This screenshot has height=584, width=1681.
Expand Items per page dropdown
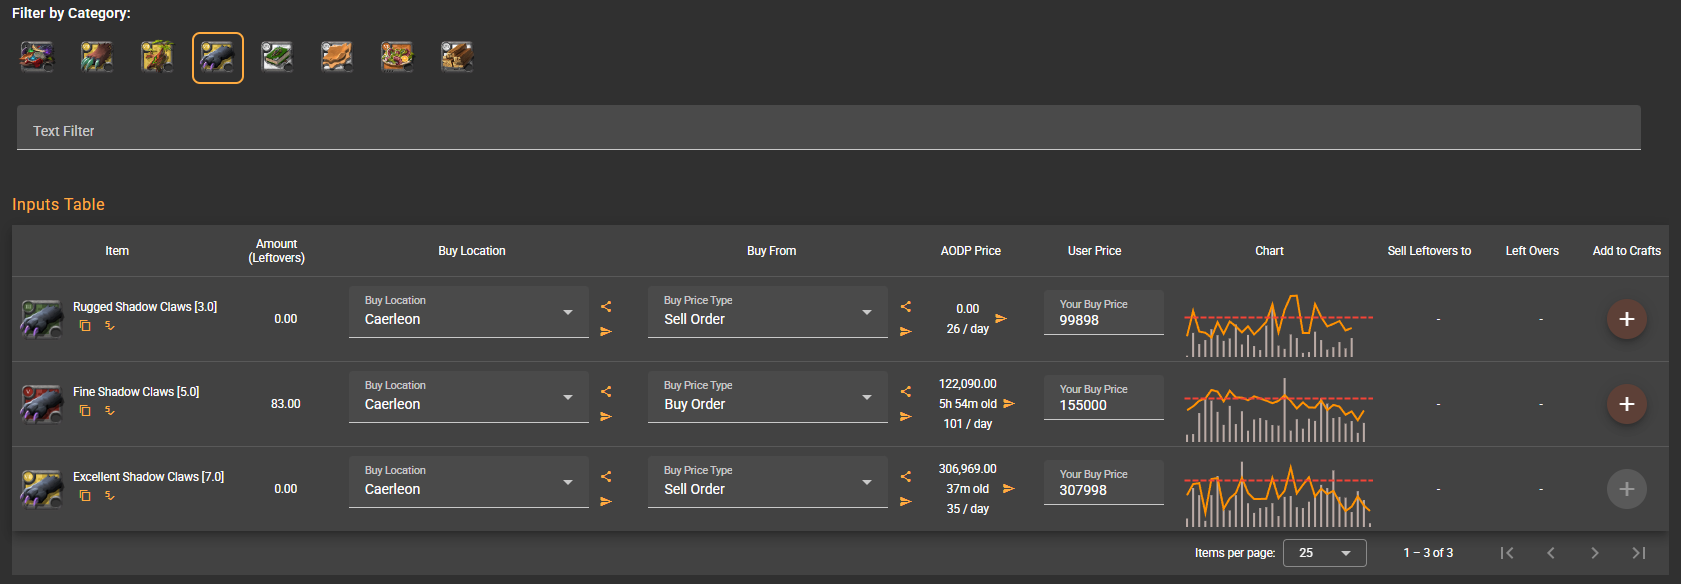point(1324,553)
